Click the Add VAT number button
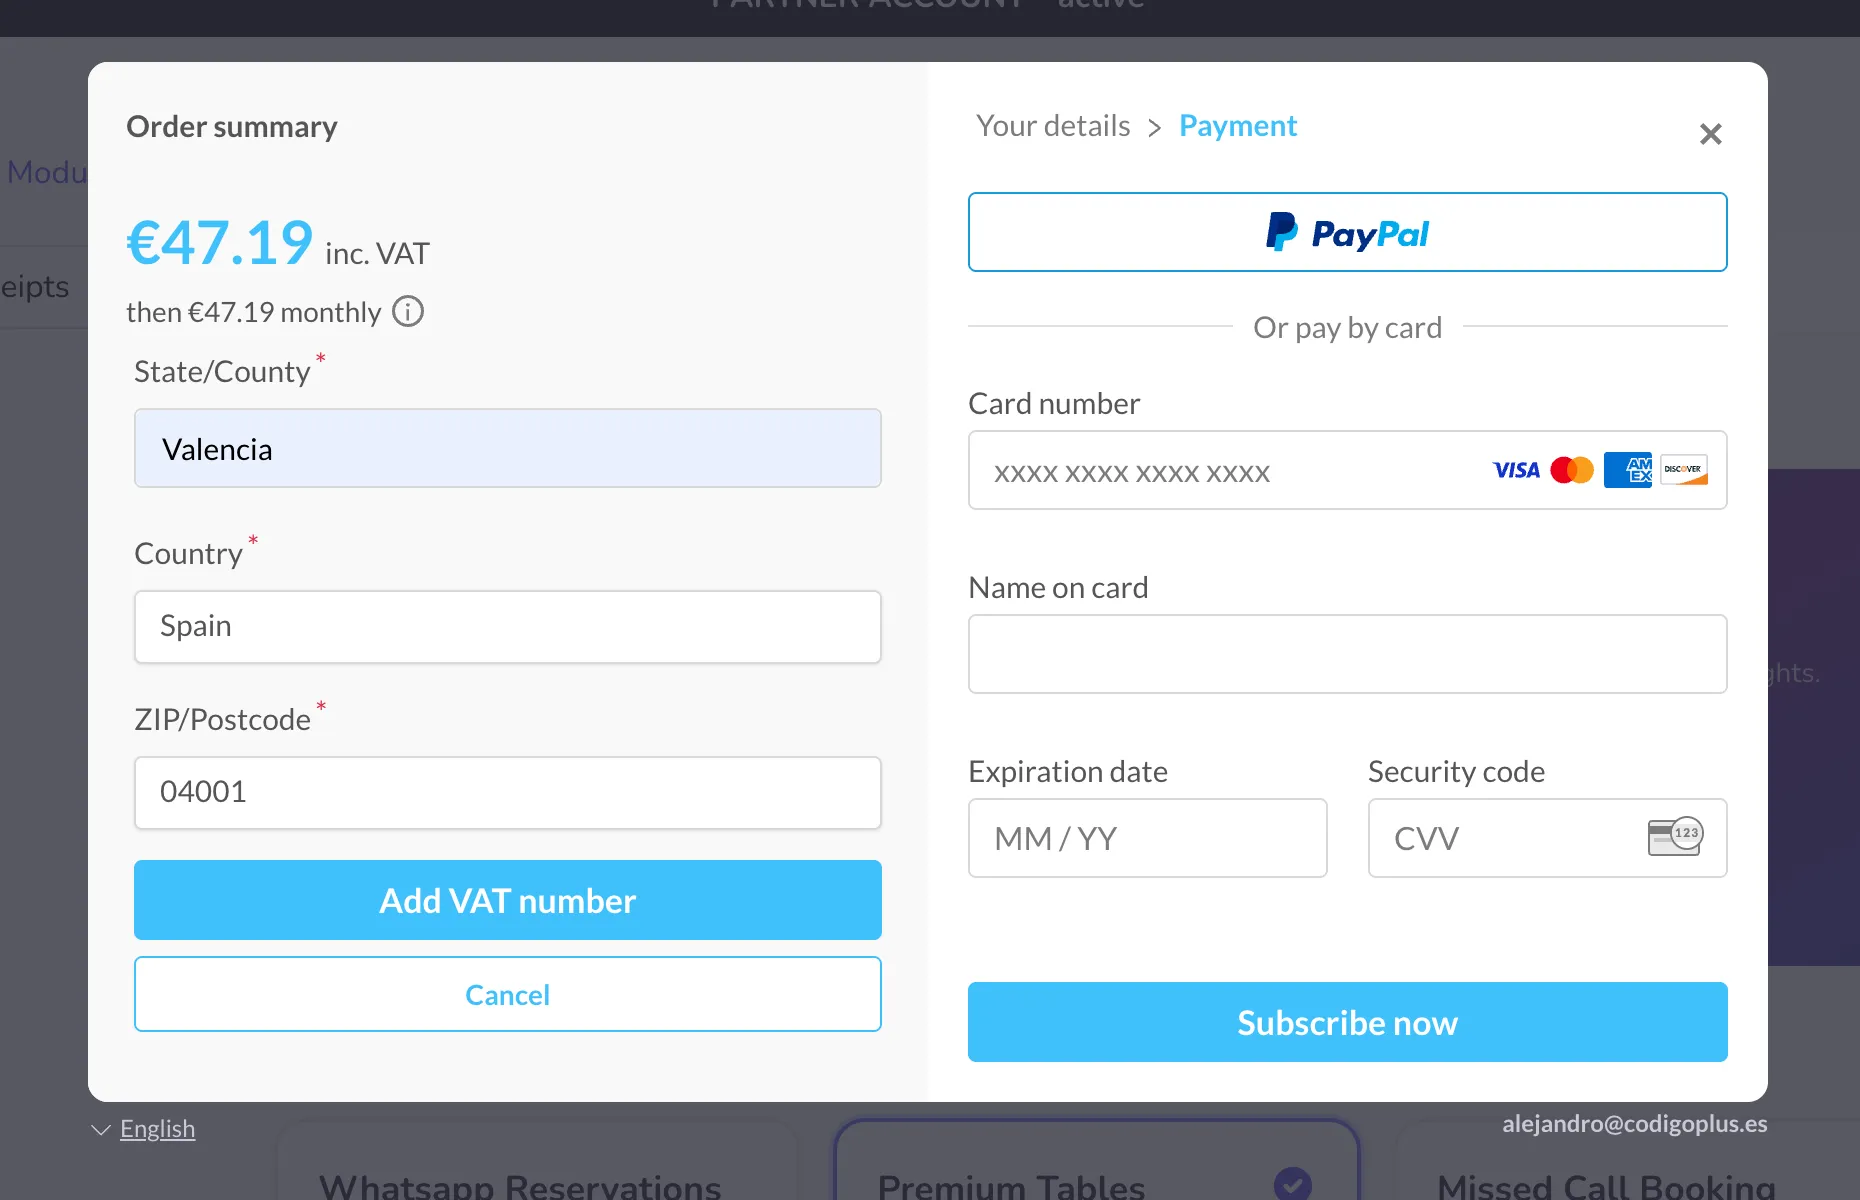 click(x=507, y=900)
